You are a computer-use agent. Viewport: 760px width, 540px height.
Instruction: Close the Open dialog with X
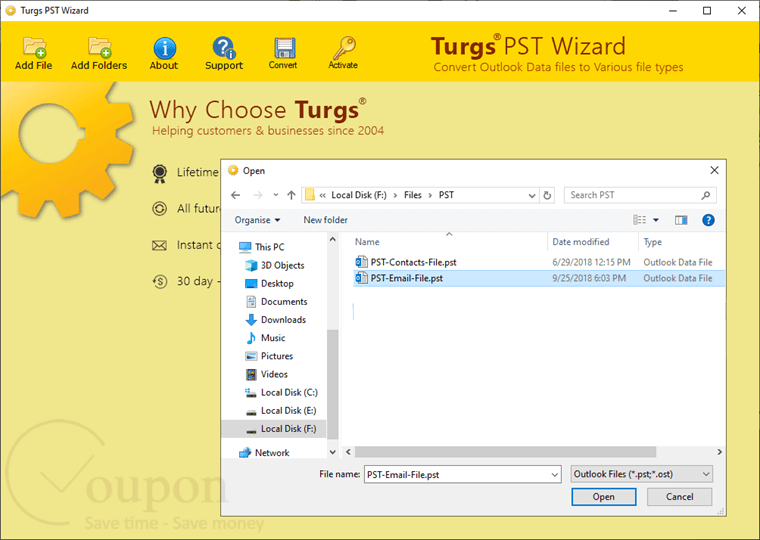[x=714, y=170]
